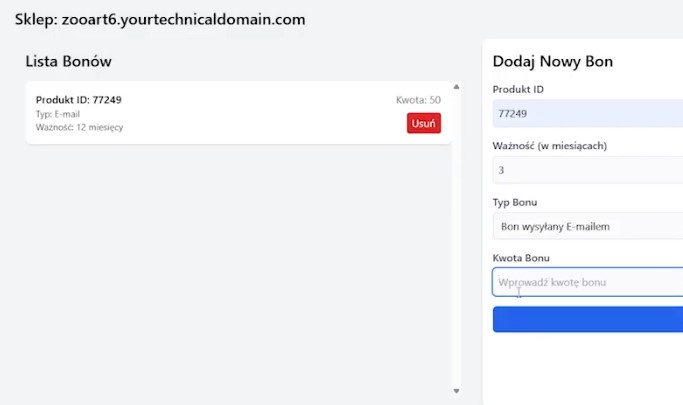Viewport: 683px width, 405px height.
Task: Click the Kwota Bonu amount field
Action: 588,282
